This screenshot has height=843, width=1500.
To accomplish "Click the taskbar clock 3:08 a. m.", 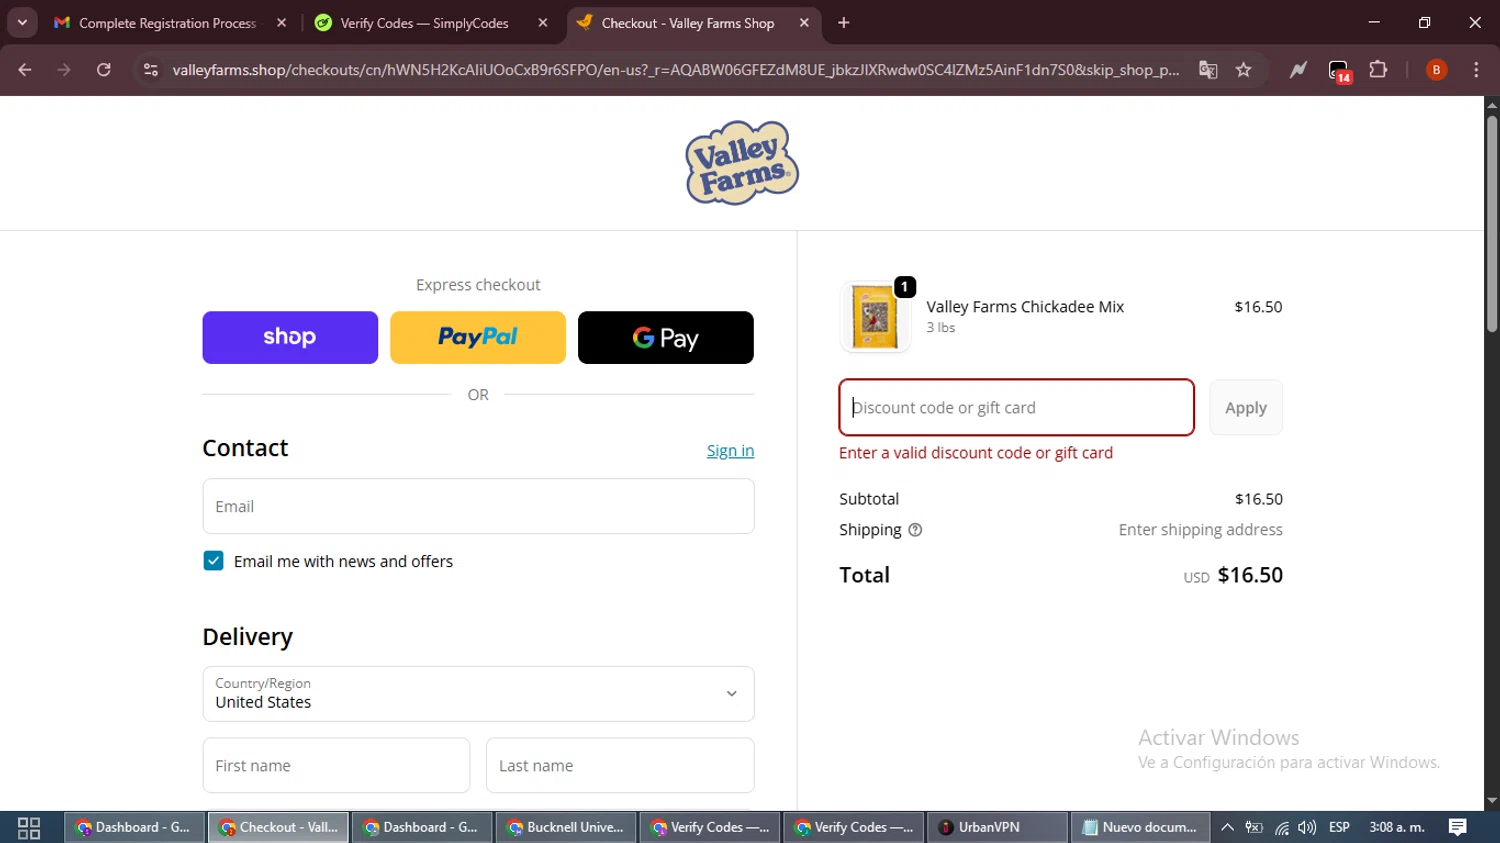I will (1396, 827).
